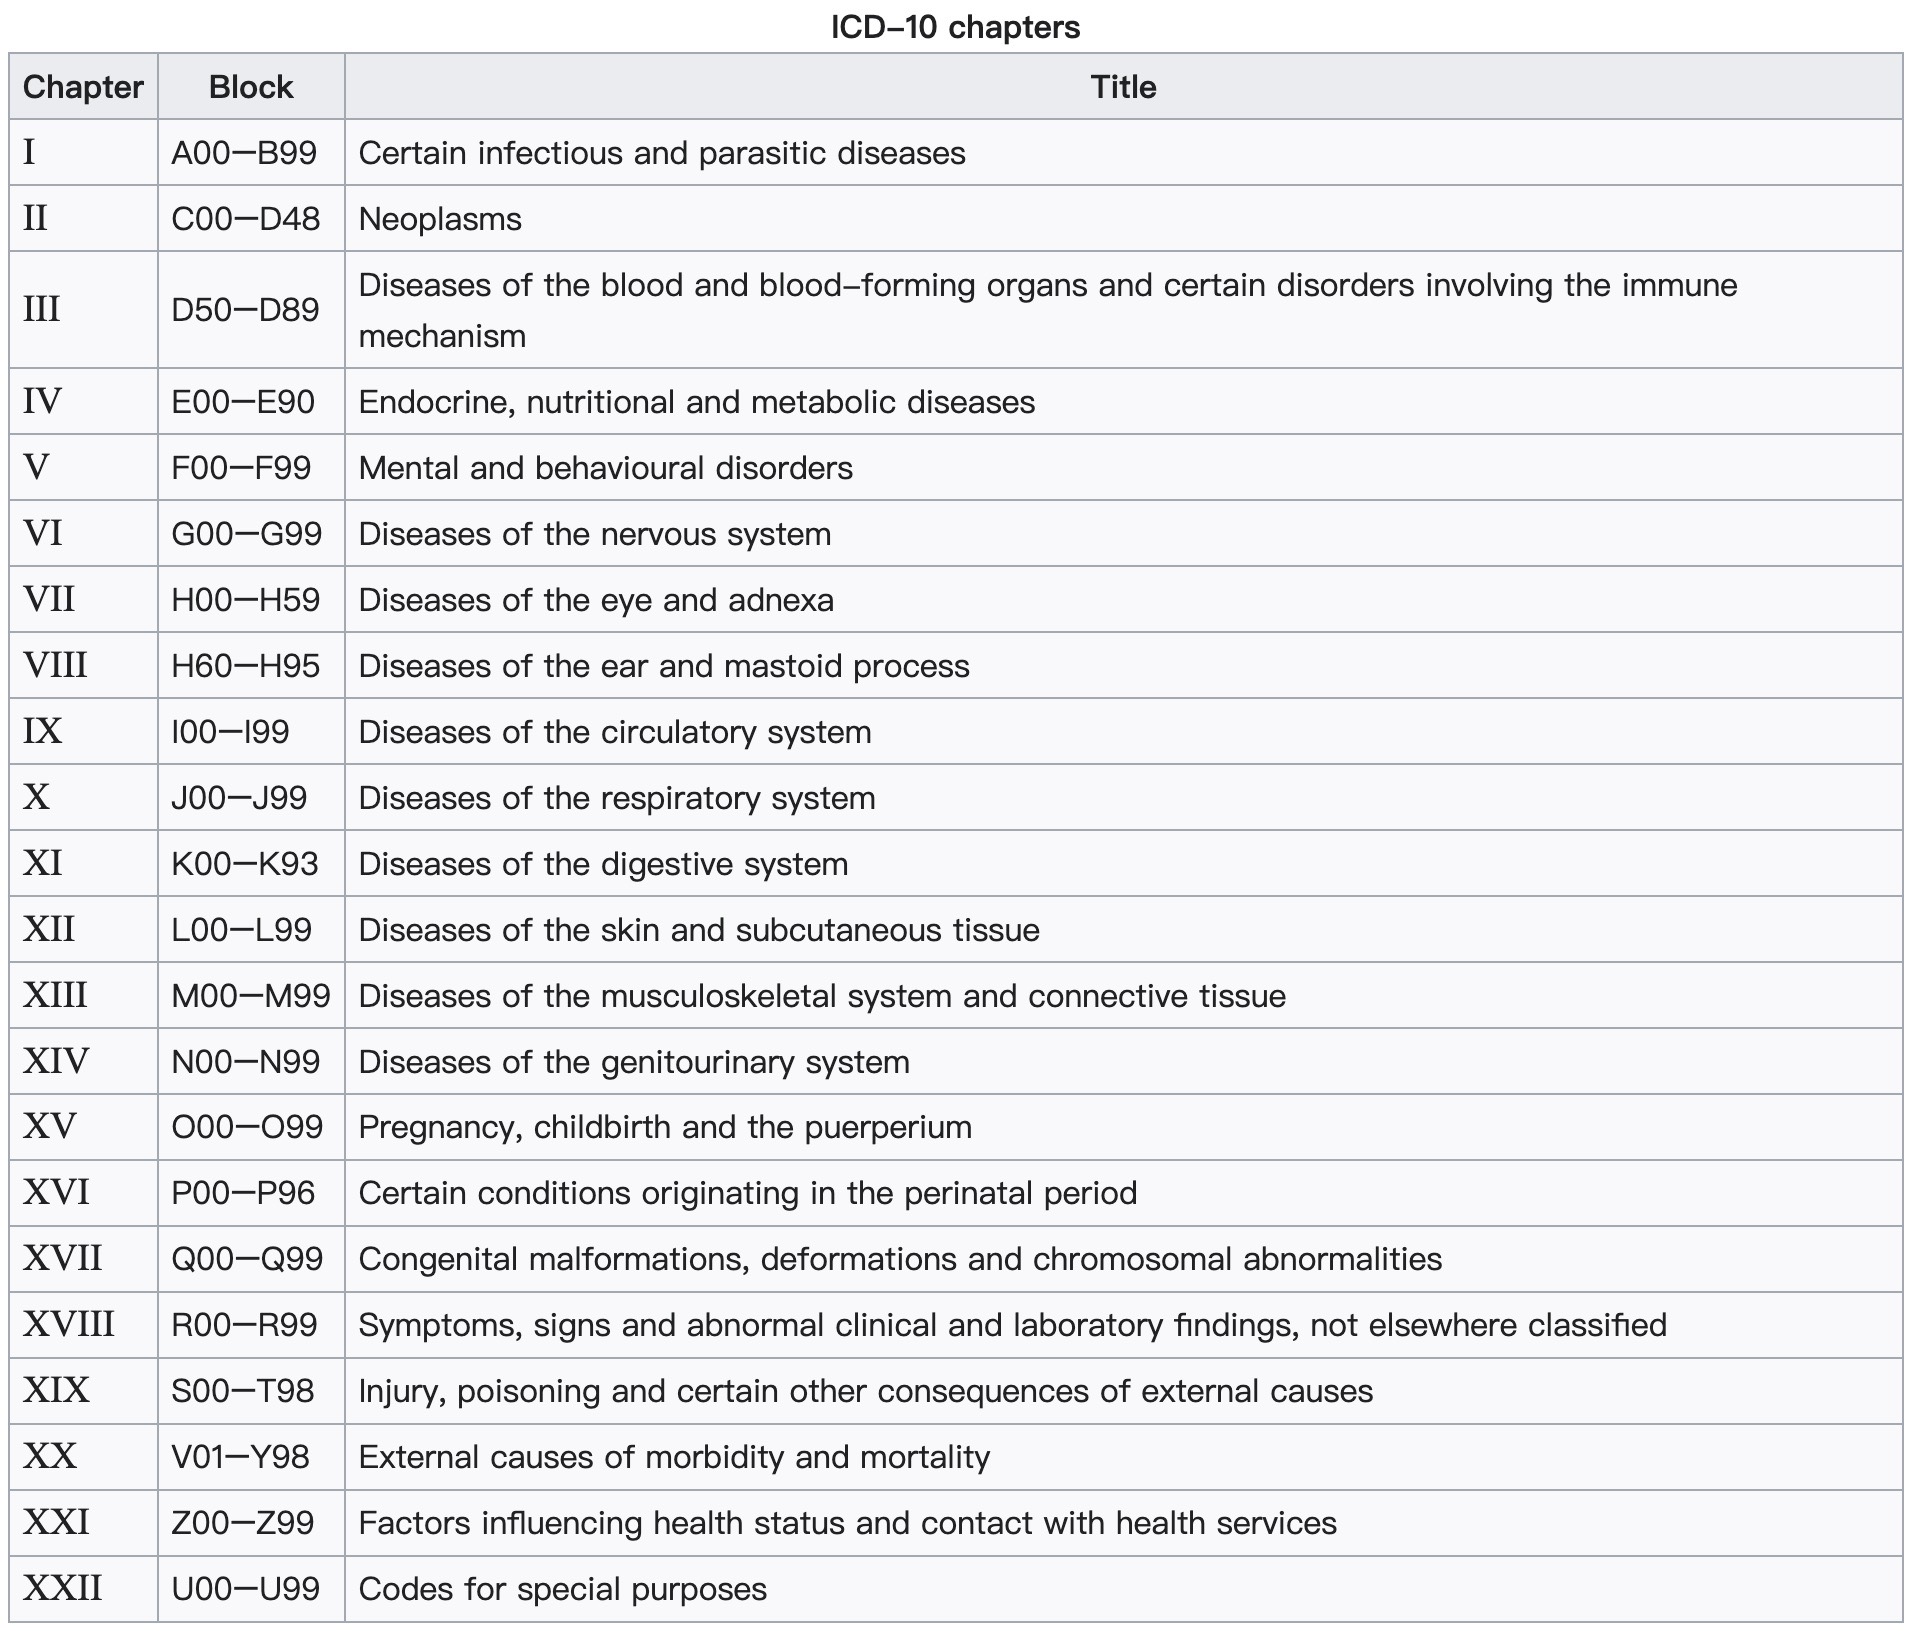Click the Title column header

(x=1123, y=87)
